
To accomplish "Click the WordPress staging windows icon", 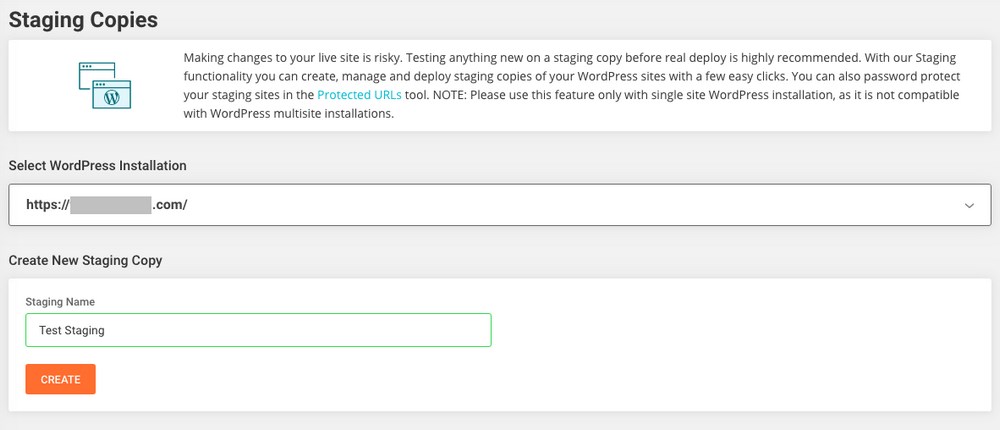I will 105,85.
